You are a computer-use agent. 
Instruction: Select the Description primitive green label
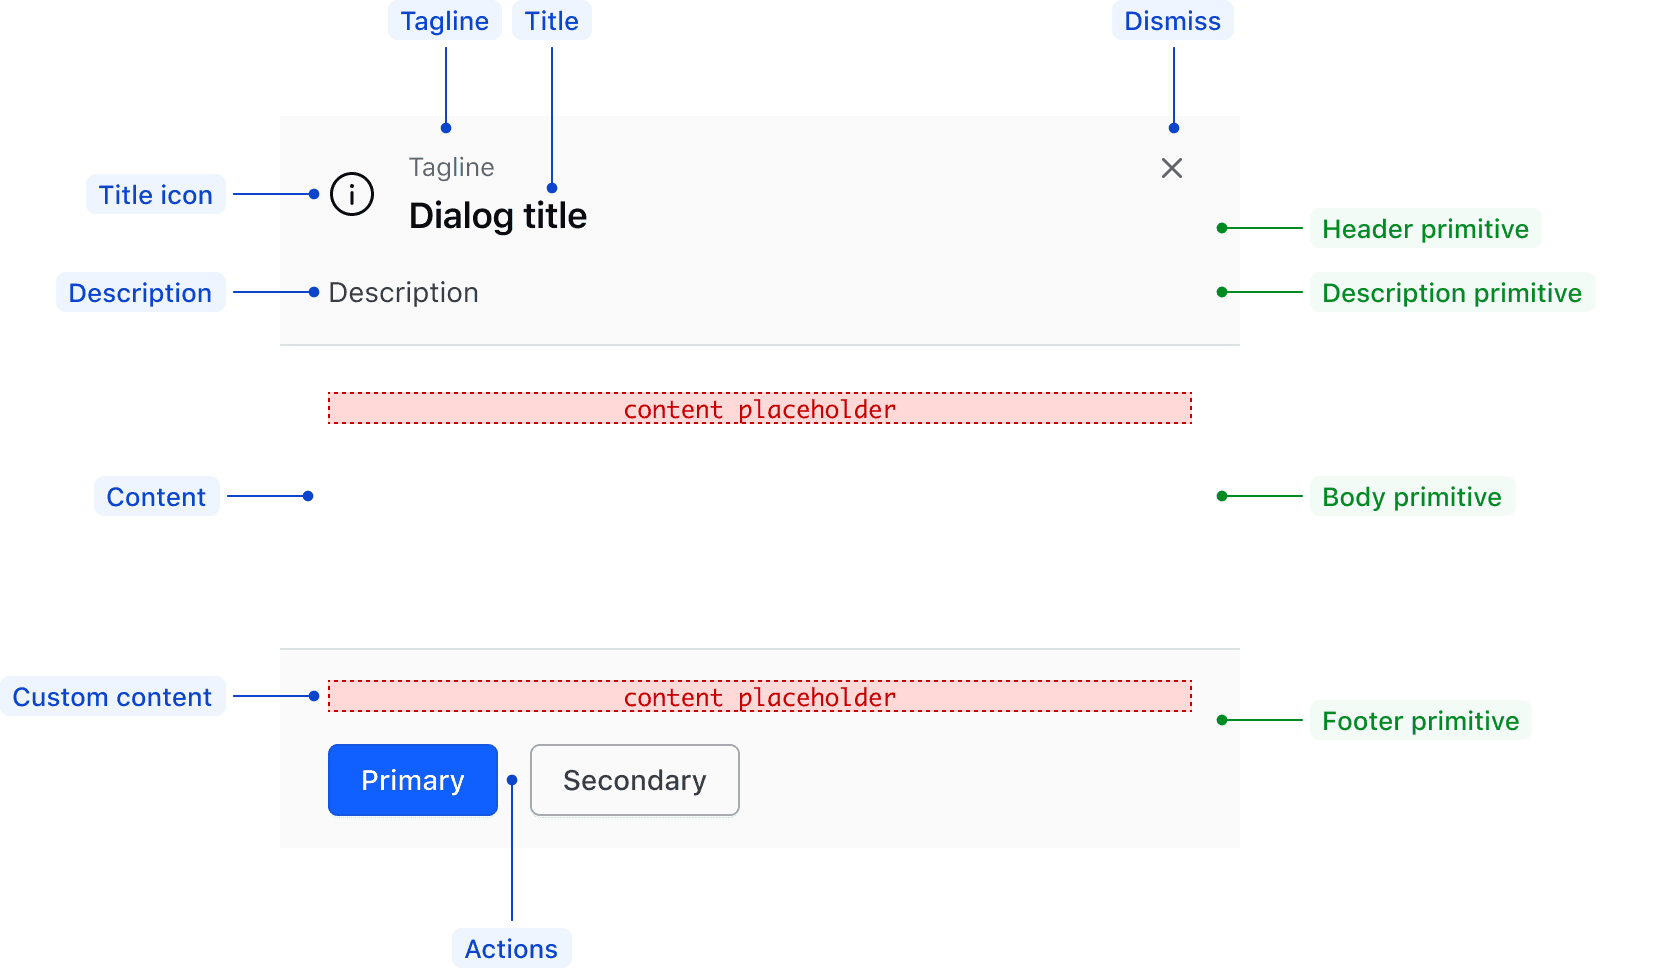click(x=1452, y=292)
